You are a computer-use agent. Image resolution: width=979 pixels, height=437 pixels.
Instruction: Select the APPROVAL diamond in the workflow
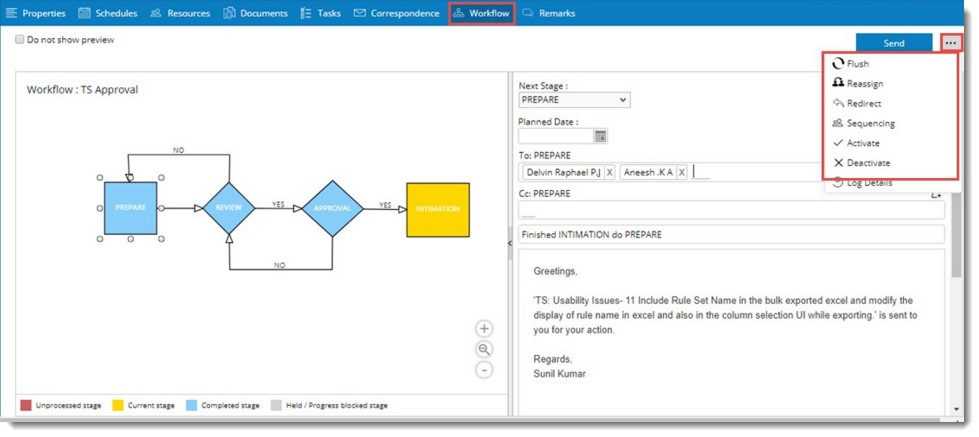(x=333, y=209)
